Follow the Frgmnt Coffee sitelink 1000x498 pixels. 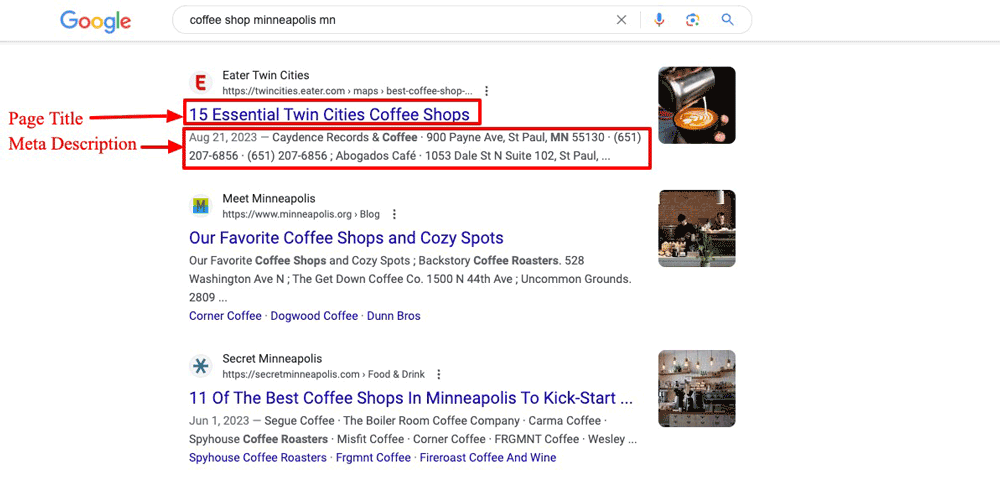click(x=373, y=458)
